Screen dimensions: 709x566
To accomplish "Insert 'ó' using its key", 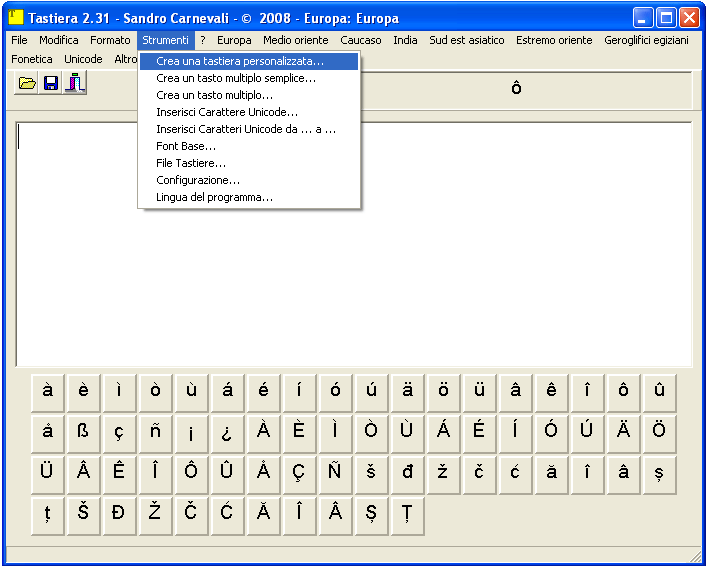I will point(335,391).
